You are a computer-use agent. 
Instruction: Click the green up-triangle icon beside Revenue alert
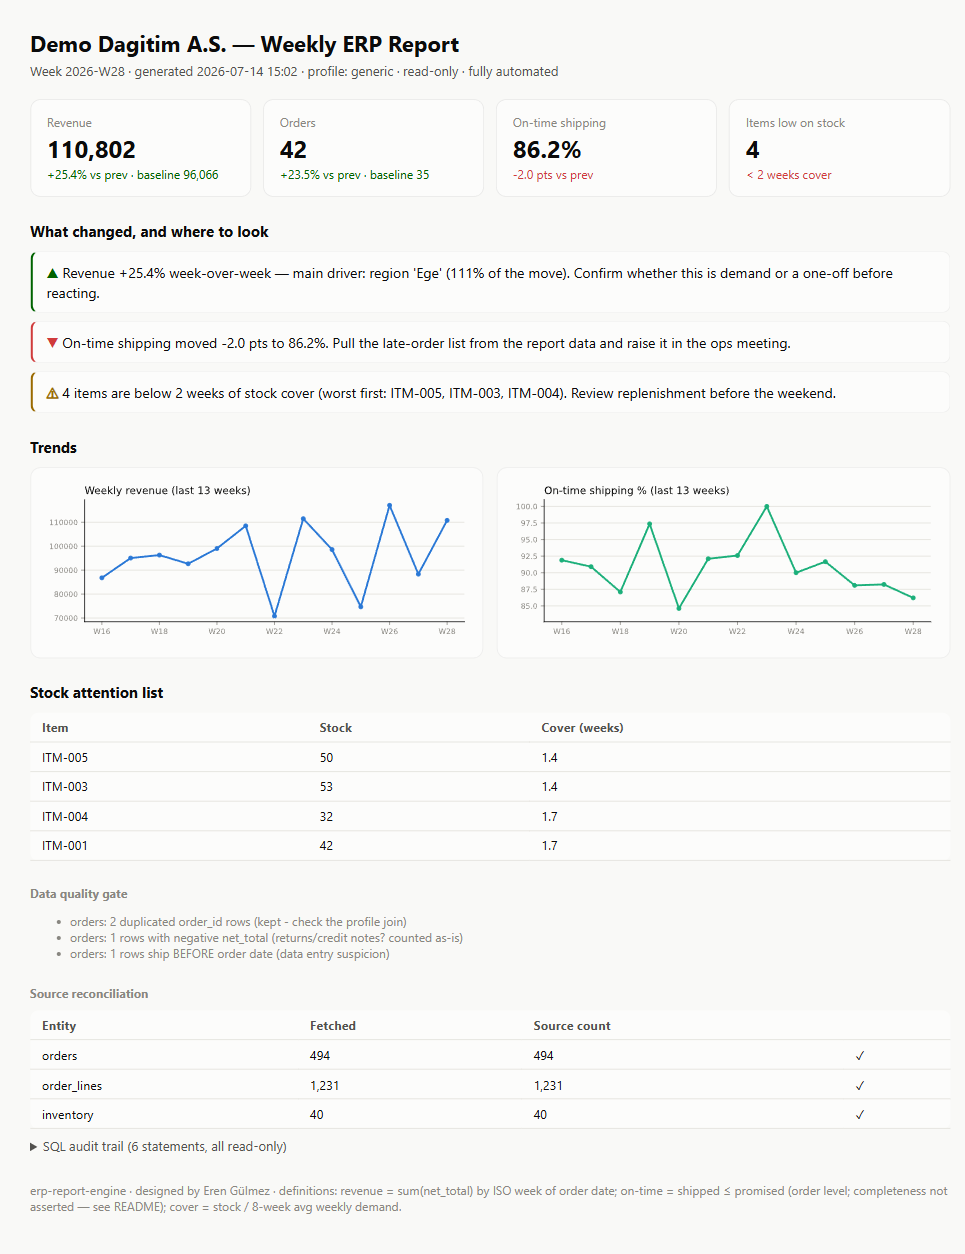click(53, 273)
